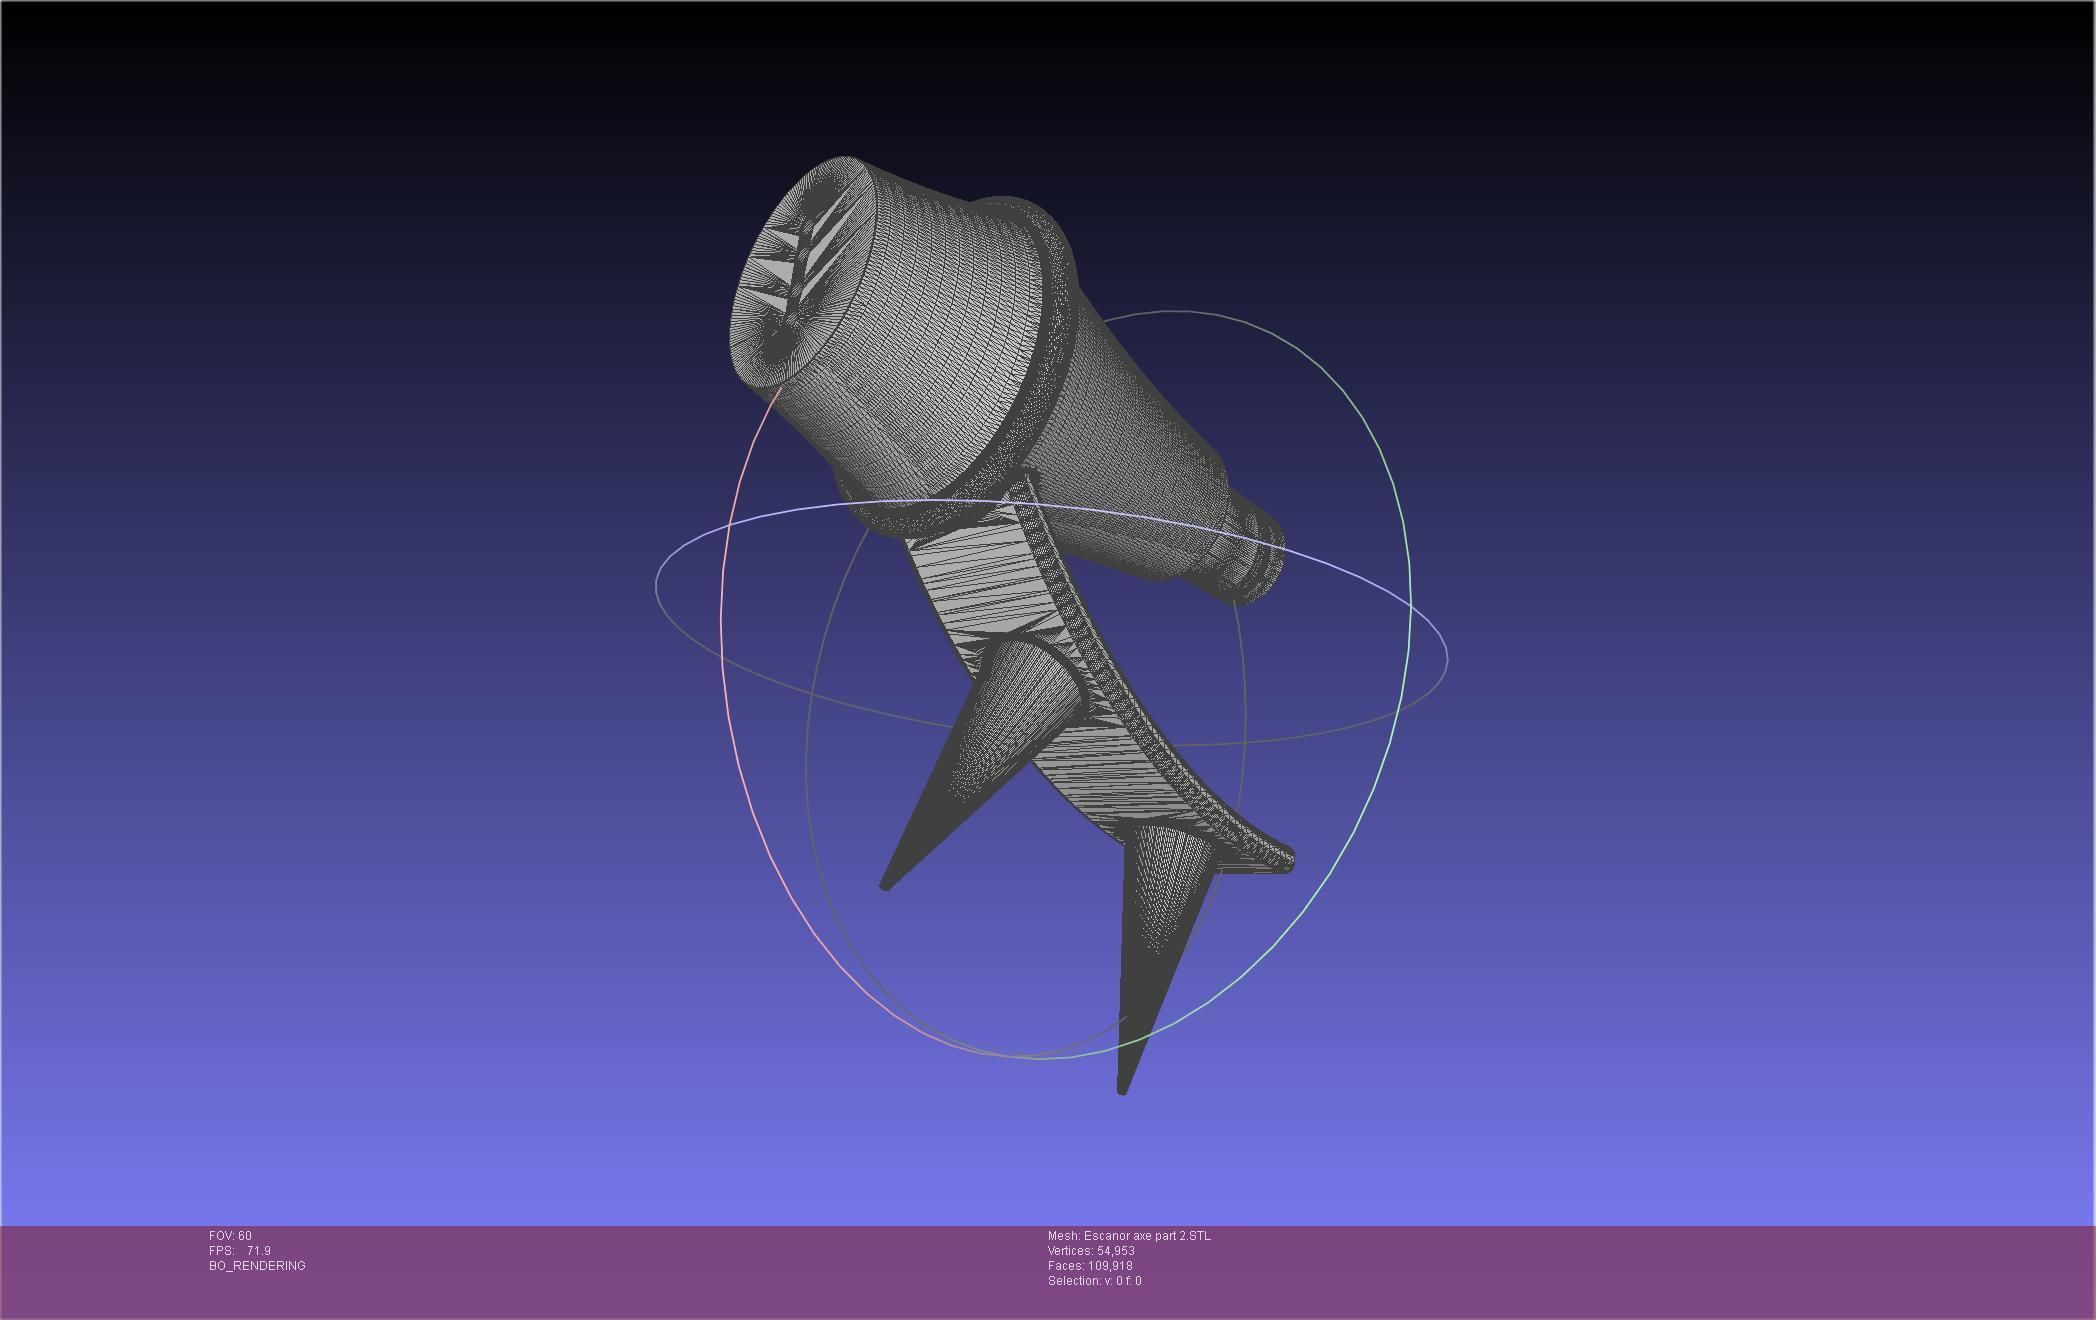Click the 'Selection: v: 0 f: 0' line
Image resolution: width=2096 pixels, height=1320 pixels.
1094,1281
